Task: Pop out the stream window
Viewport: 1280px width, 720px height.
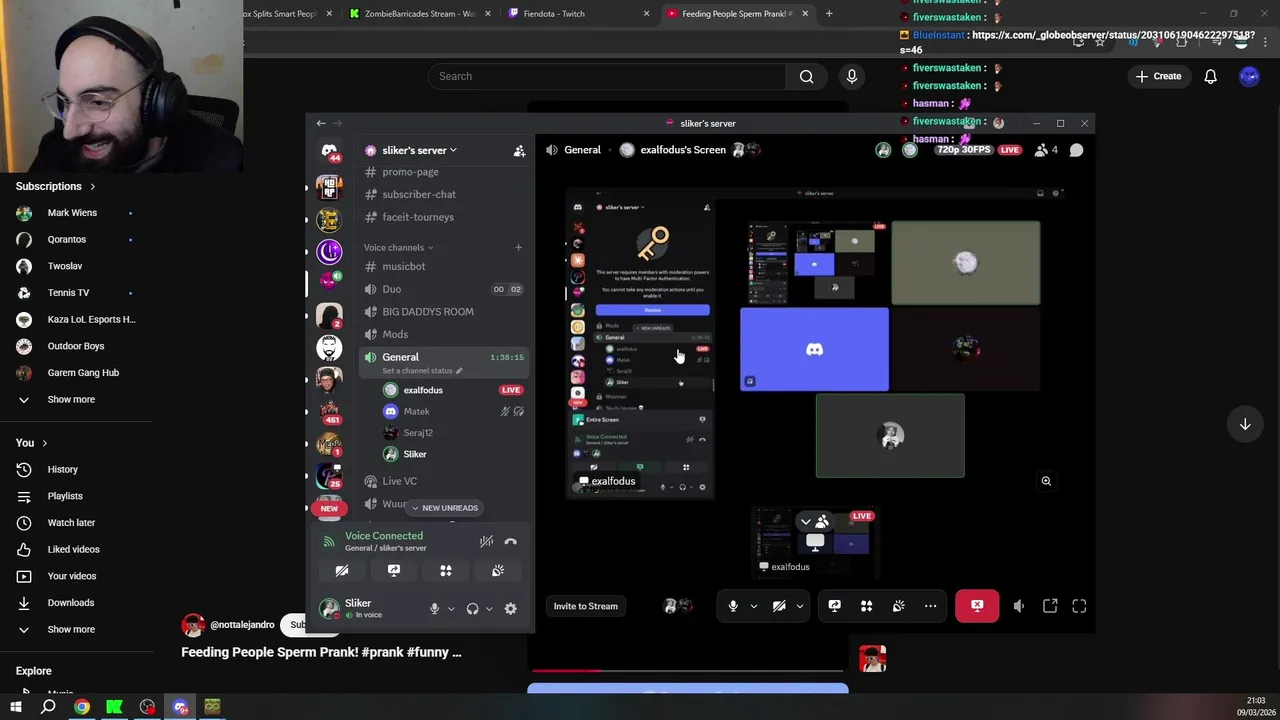Action: point(1050,606)
